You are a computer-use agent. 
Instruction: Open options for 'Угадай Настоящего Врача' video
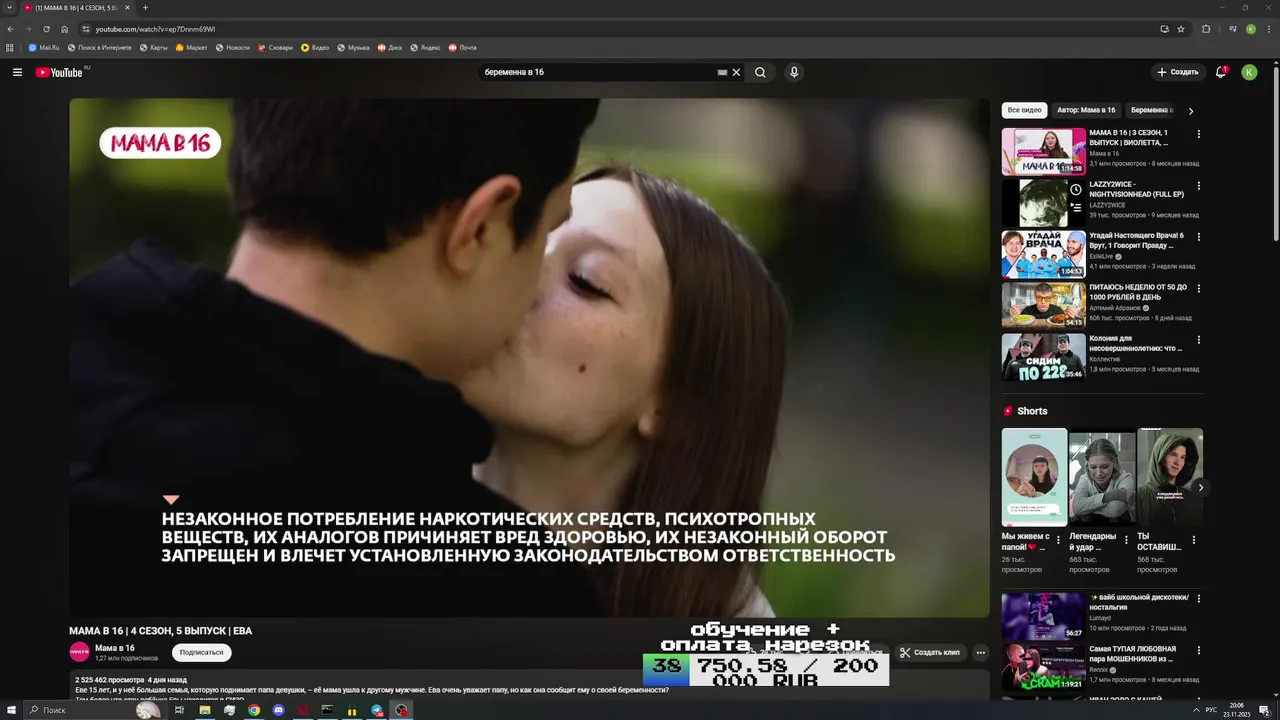click(x=1199, y=237)
